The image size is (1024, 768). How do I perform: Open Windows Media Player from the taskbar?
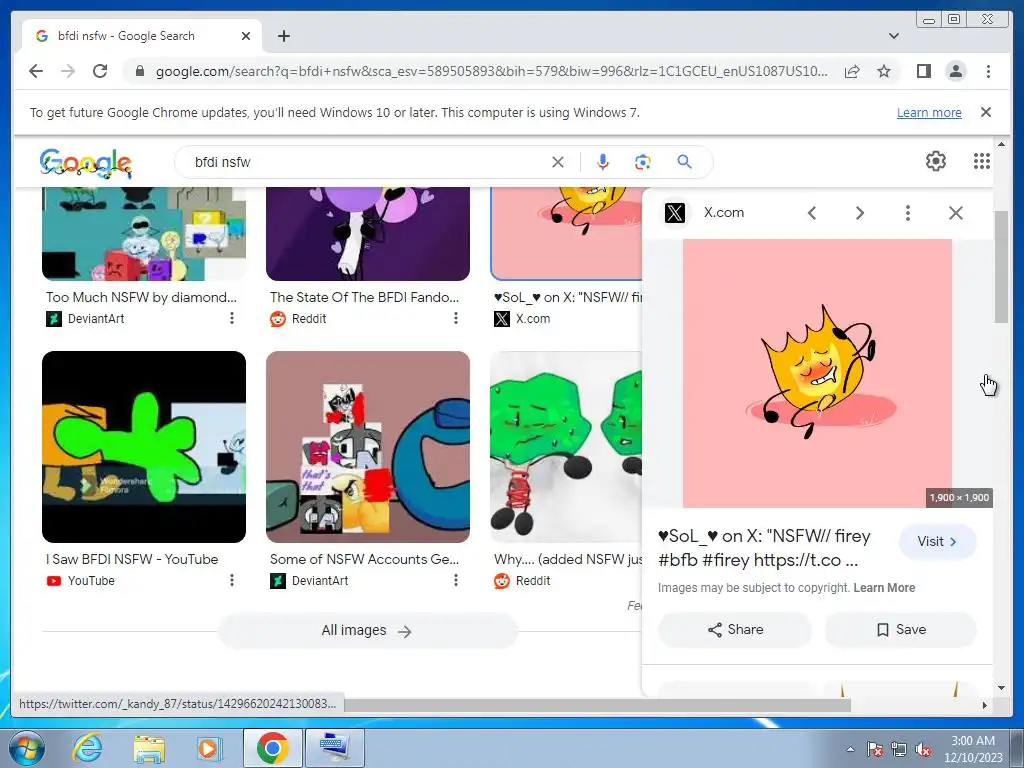pos(209,748)
